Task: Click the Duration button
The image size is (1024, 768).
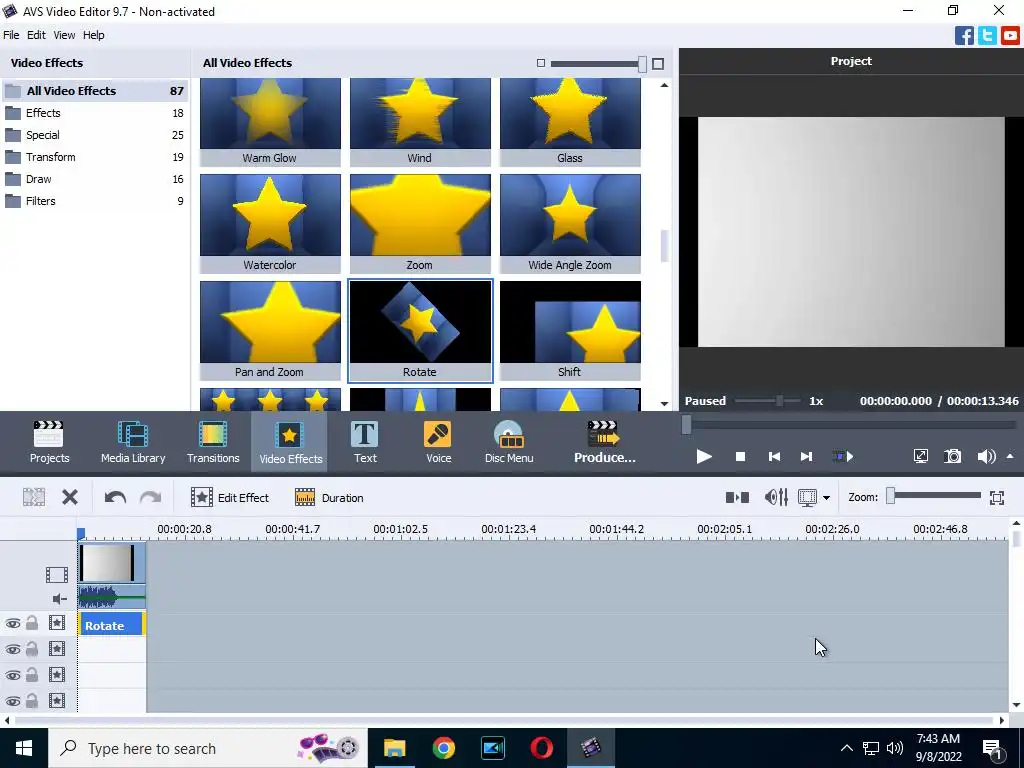Action: 329,498
